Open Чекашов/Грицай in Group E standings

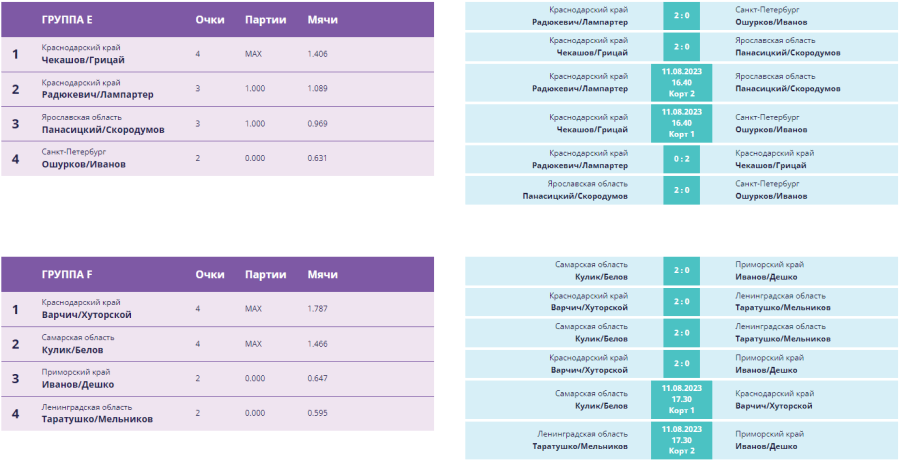coord(83,60)
